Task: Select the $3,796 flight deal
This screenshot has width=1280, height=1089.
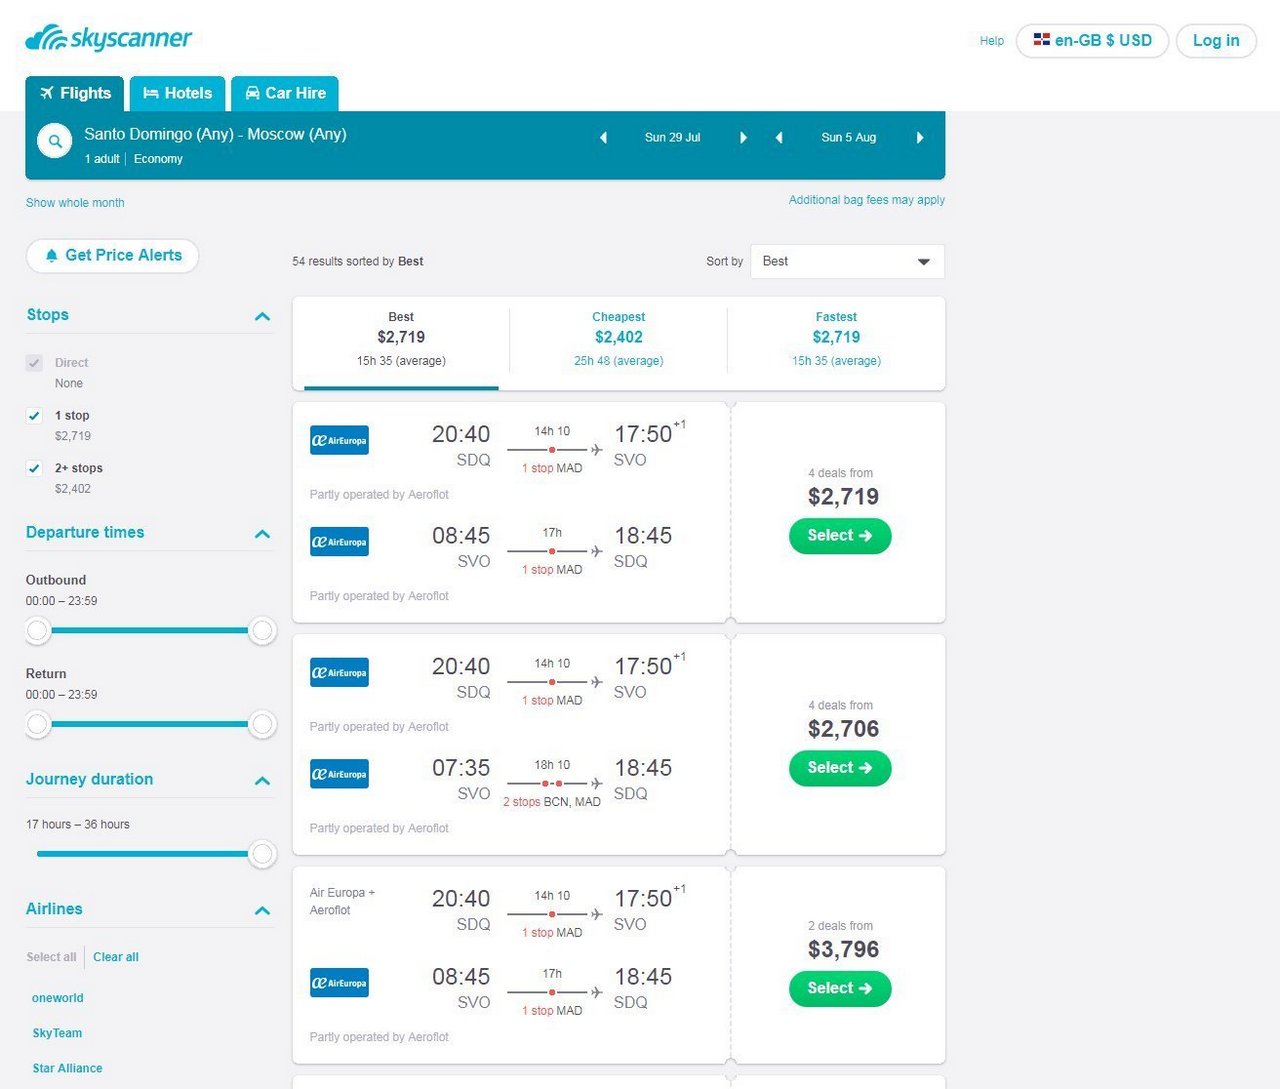Action: coord(840,988)
